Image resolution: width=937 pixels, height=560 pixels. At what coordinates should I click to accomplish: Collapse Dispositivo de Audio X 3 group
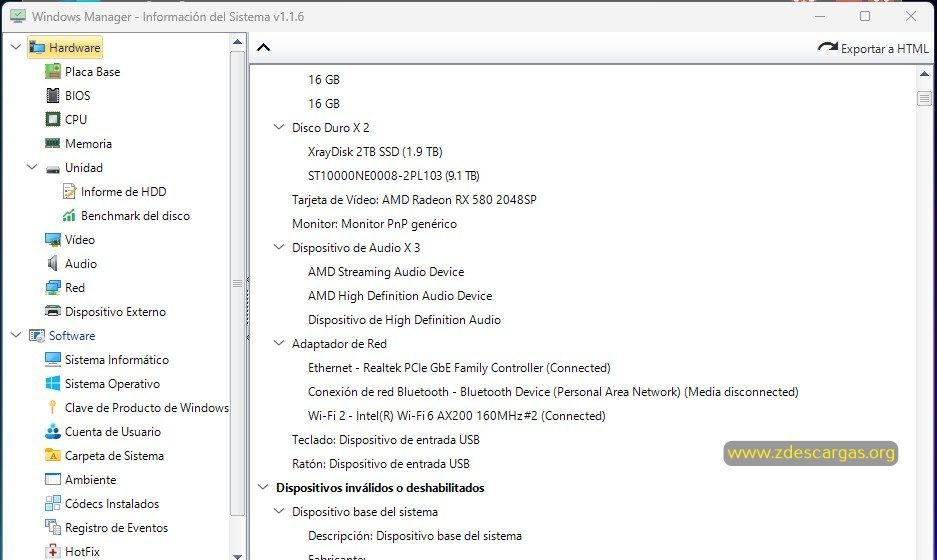tap(278, 247)
